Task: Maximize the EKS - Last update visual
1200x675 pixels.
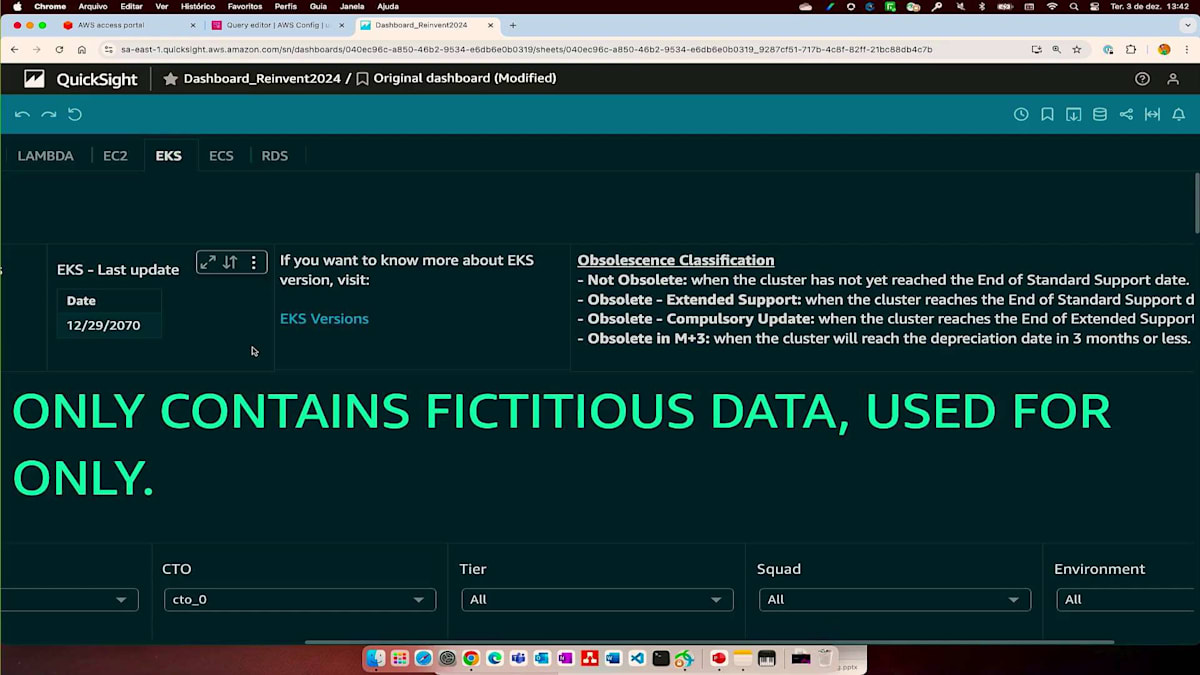Action: click(208, 262)
